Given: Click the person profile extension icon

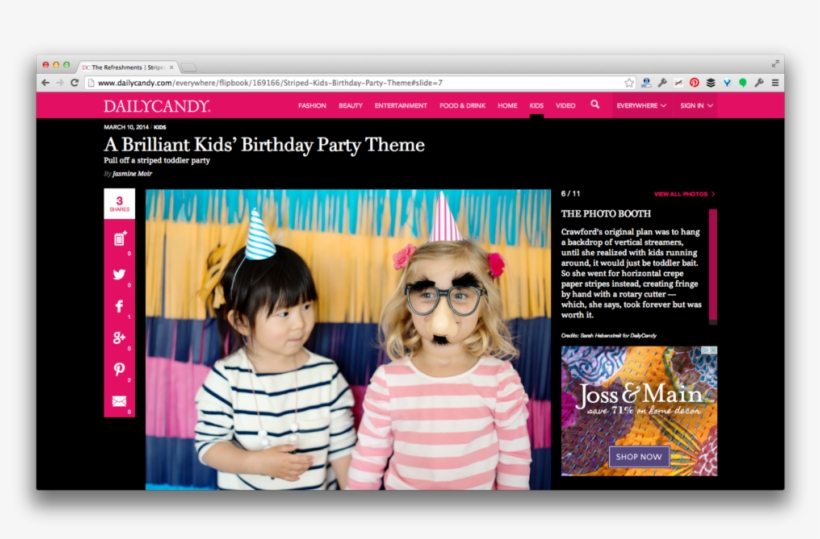Looking at the screenshot, I should click(x=646, y=83).
